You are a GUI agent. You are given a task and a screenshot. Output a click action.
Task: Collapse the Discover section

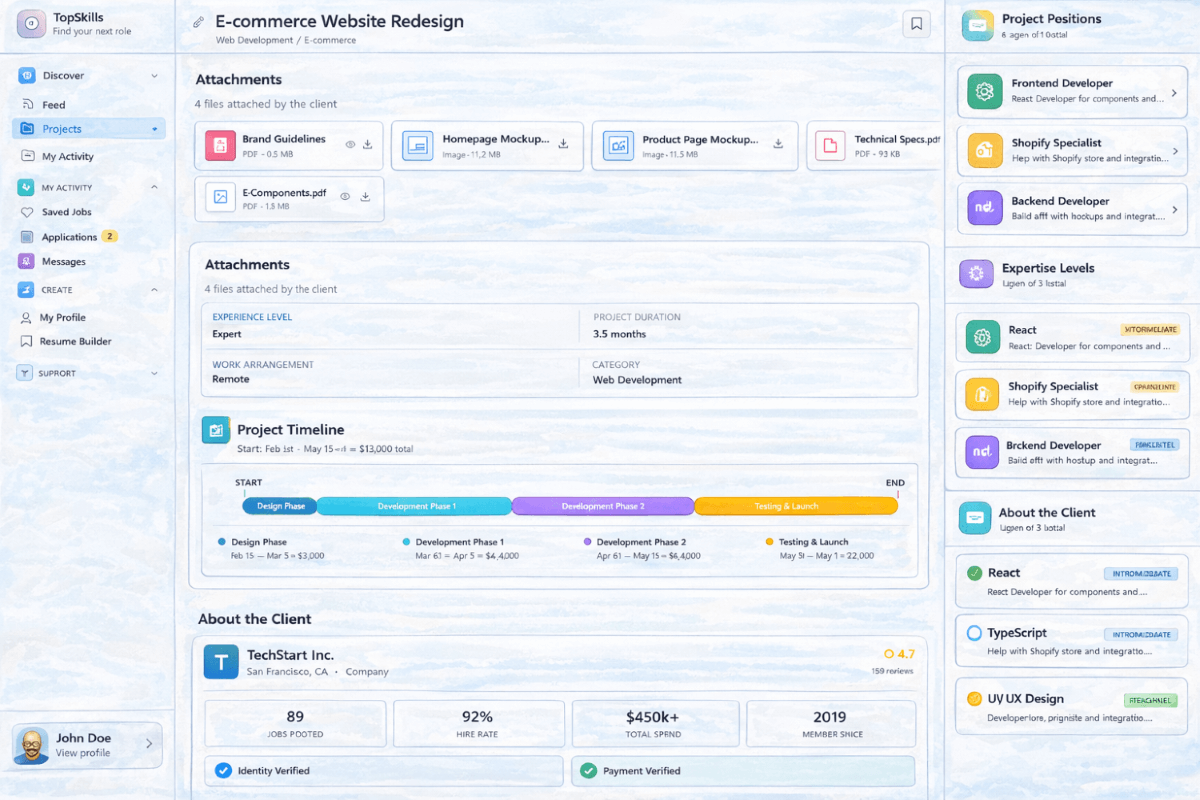coord(152,75)
